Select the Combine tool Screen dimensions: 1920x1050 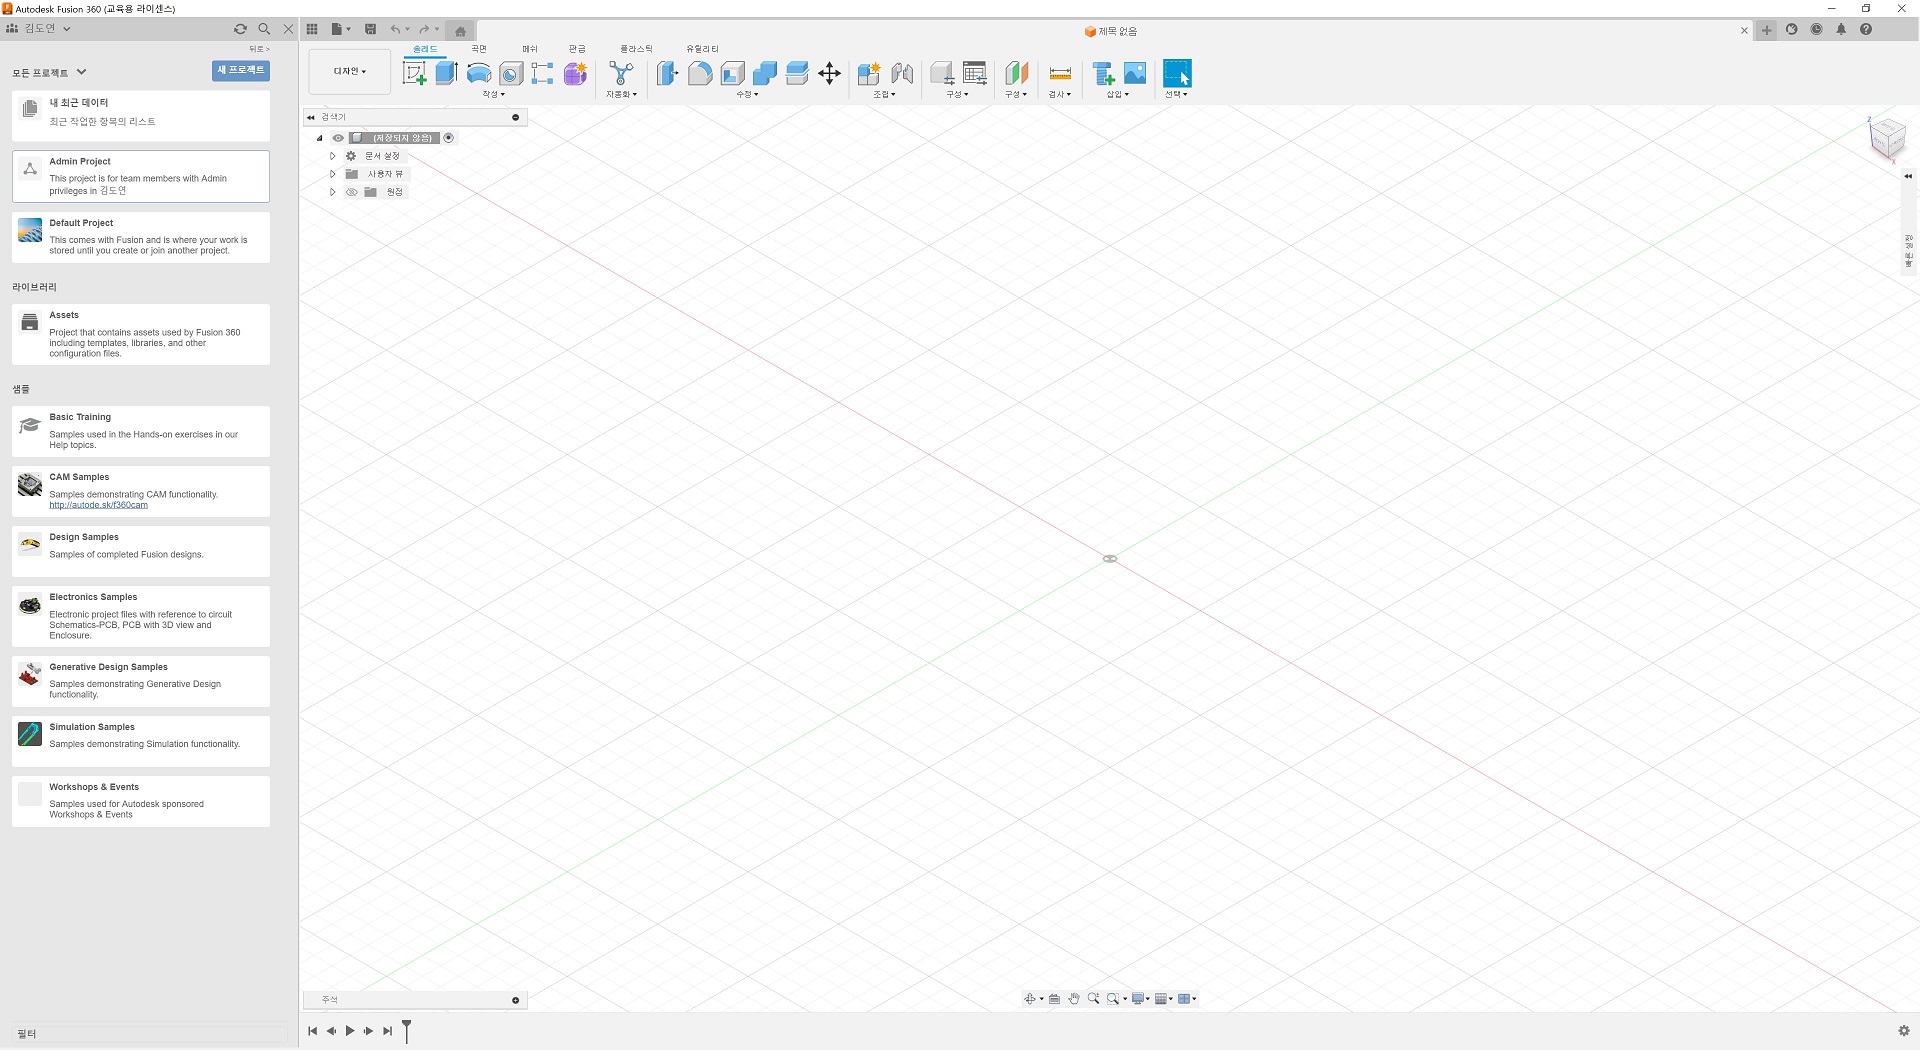[x=765, y=73]
